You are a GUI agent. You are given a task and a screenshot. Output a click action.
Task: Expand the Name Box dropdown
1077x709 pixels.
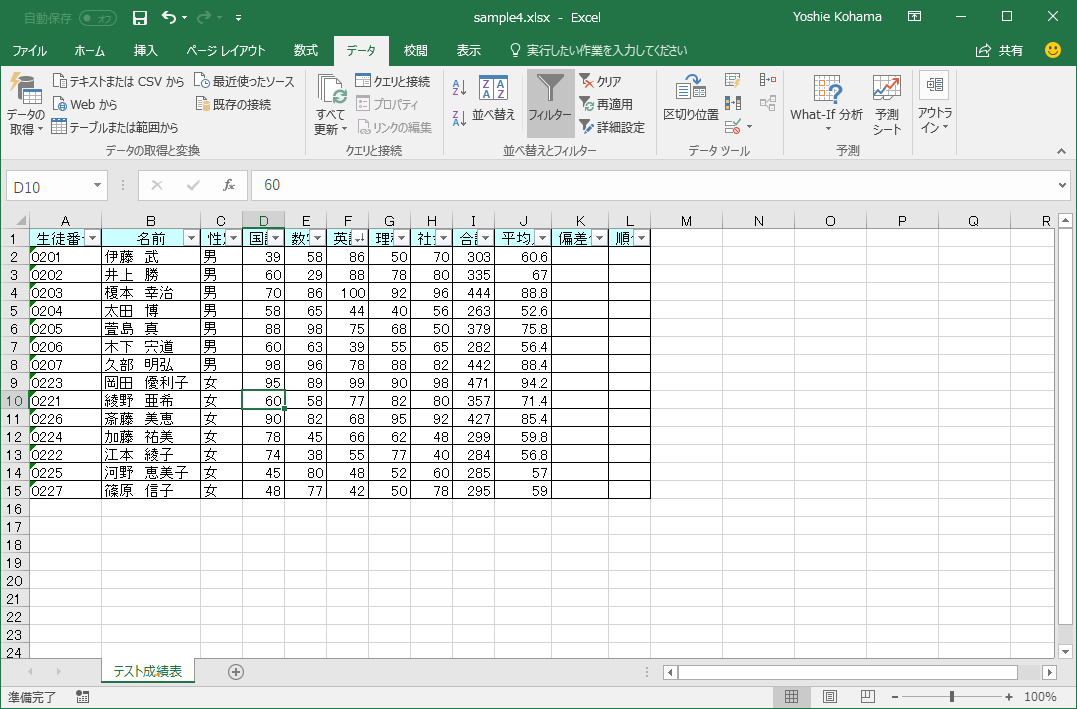pos(97,185)
